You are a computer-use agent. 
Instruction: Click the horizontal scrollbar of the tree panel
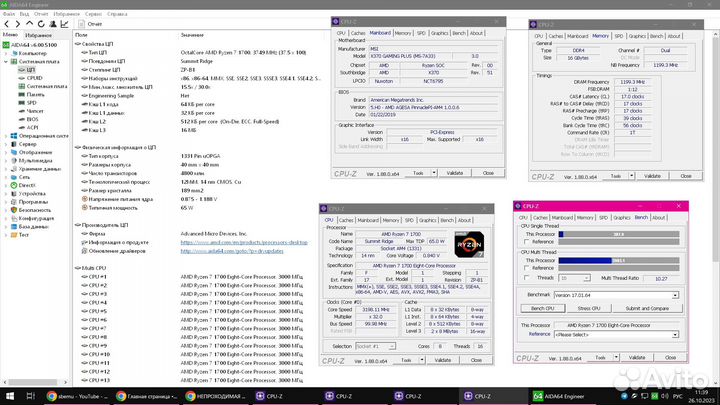(35, 382)
